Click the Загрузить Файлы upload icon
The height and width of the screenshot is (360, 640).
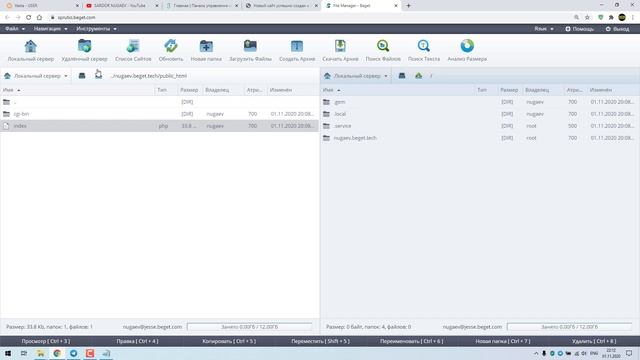click(250, 46)
